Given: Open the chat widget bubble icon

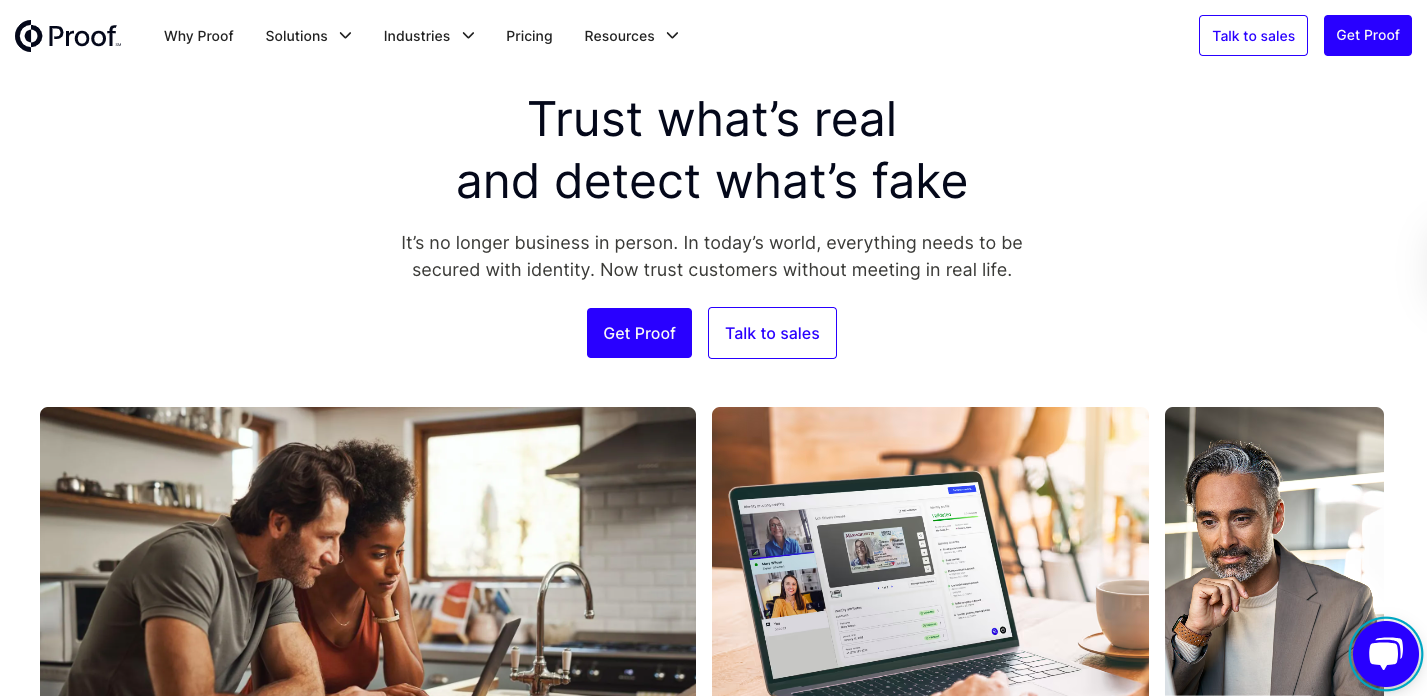Looking at the screenshot, I should pyautogui.click(x=1386, y=655).
